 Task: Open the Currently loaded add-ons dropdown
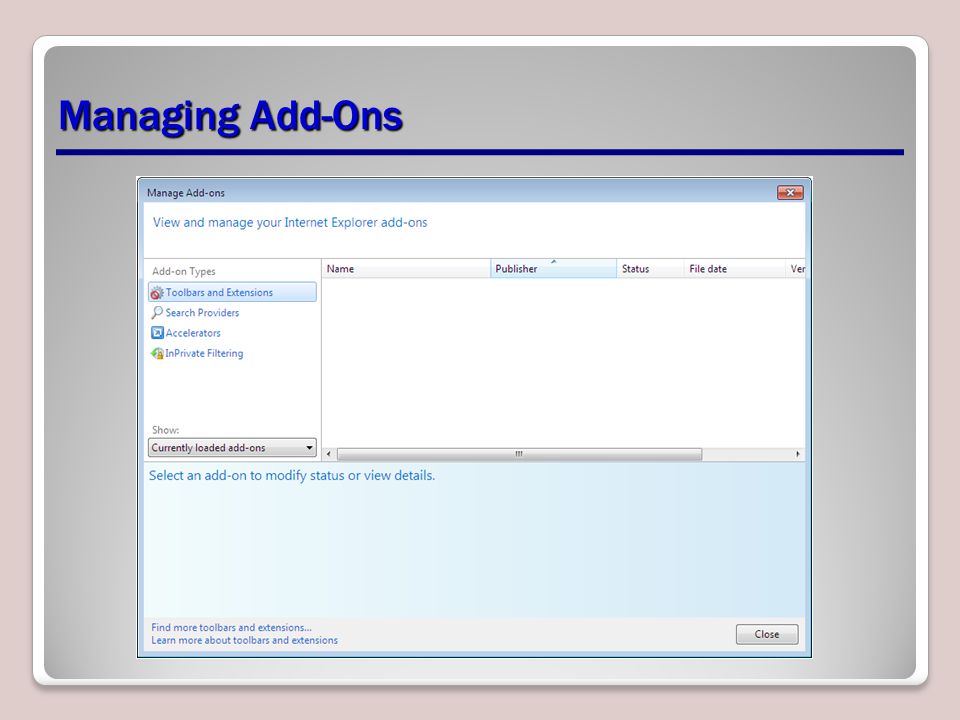coord(232,448)
